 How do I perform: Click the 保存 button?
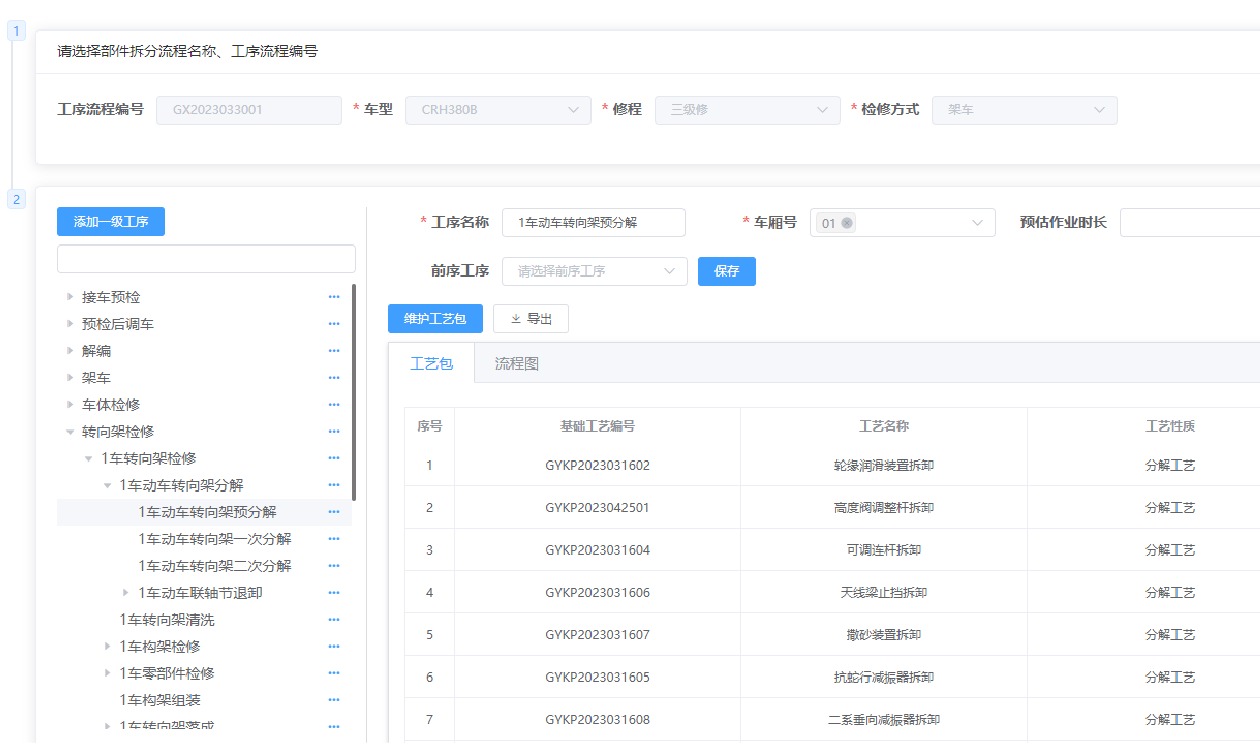click(x=727, y=271)
